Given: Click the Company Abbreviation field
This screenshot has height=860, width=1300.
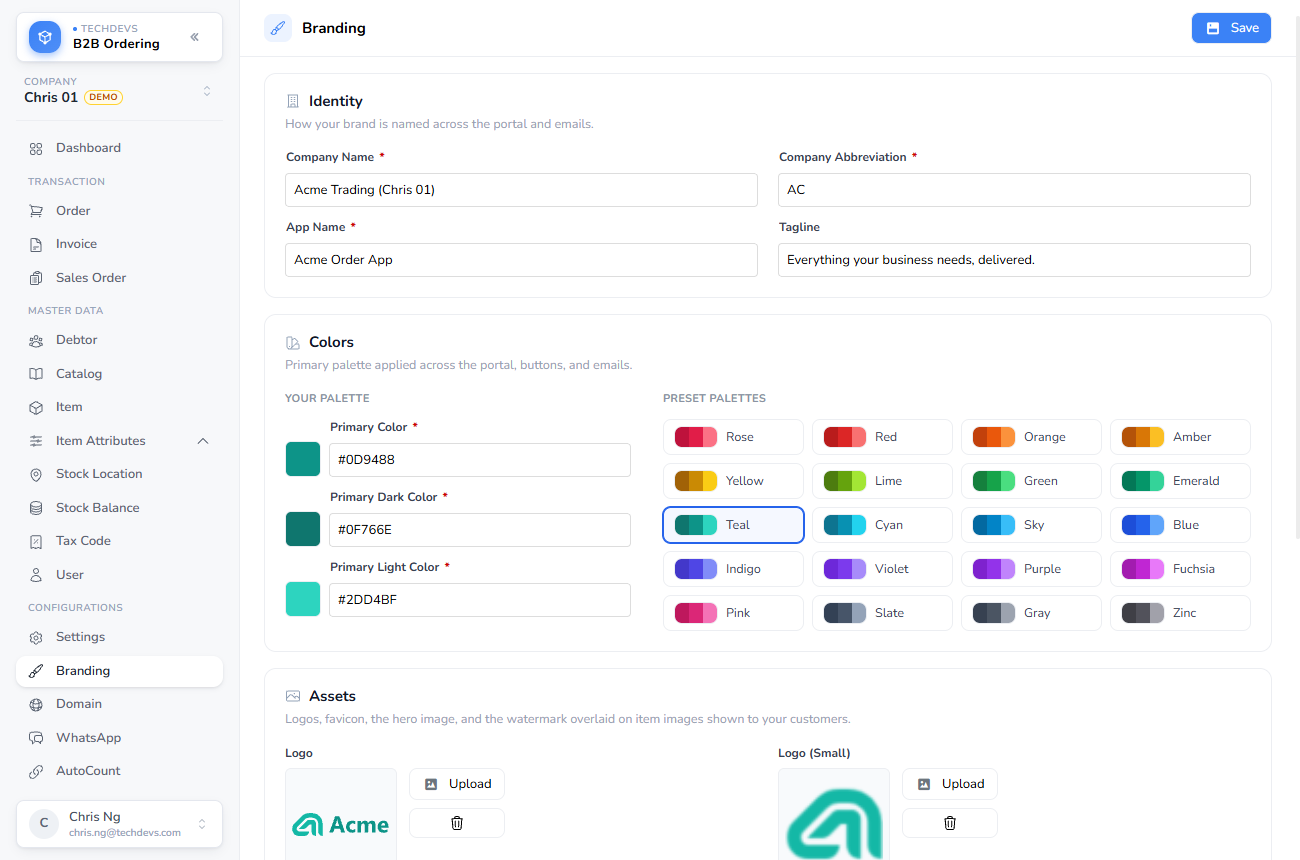Looking at the screenshot, I should click(x=1014, y=190).
